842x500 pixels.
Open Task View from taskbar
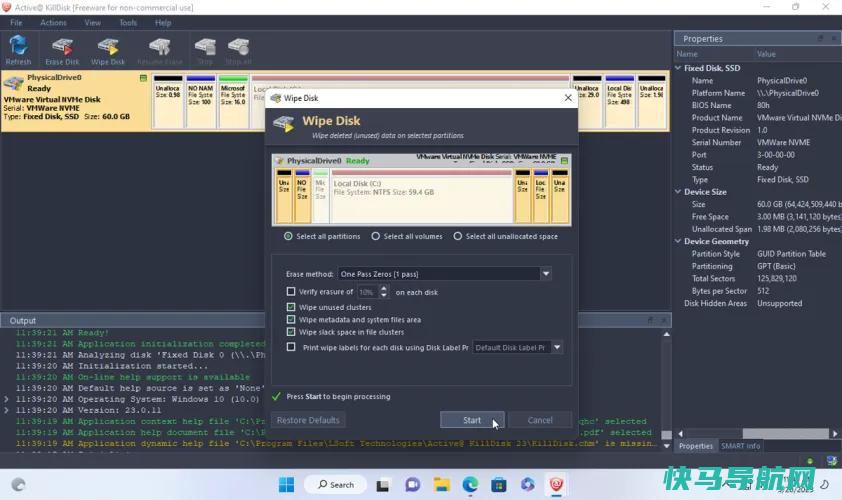[x=382, y=485]
